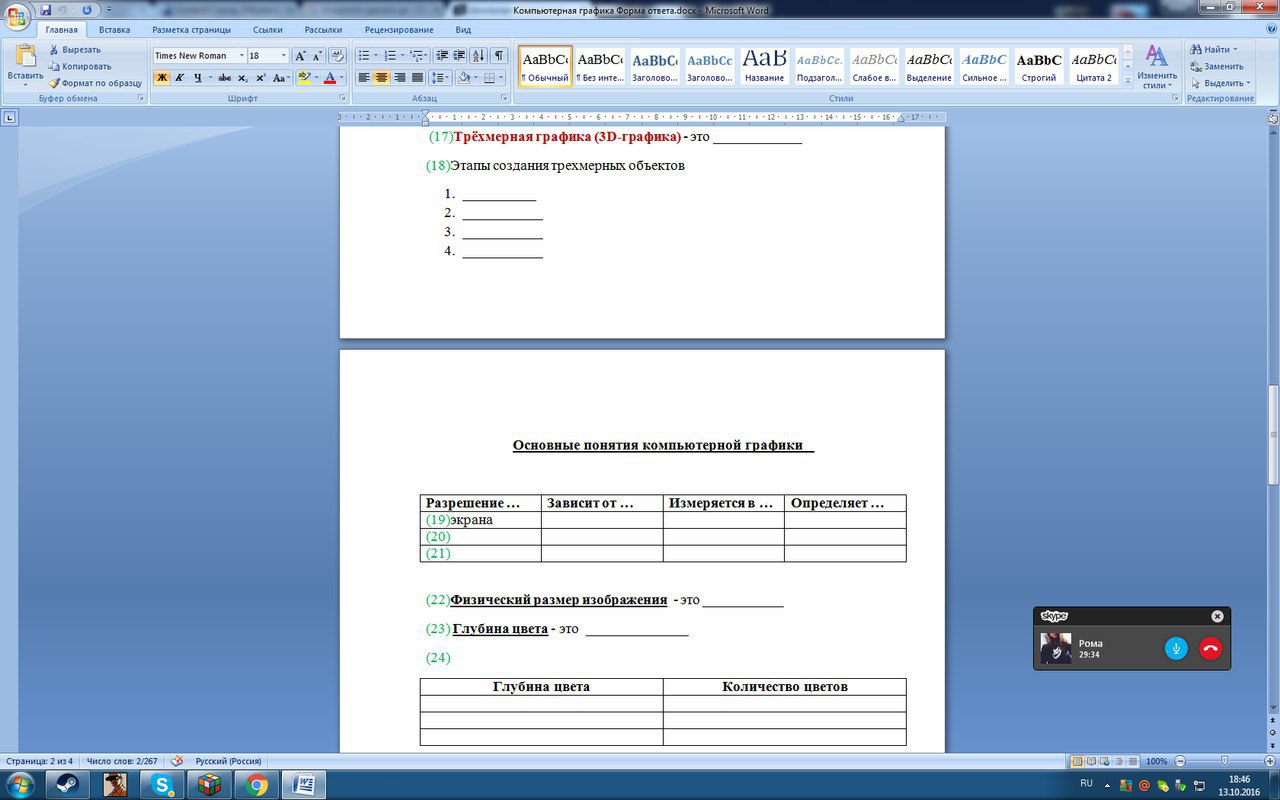This screenshot has width=1280, height=800.
Task: Increase paragraph indent
Action: tap(459, 56)
